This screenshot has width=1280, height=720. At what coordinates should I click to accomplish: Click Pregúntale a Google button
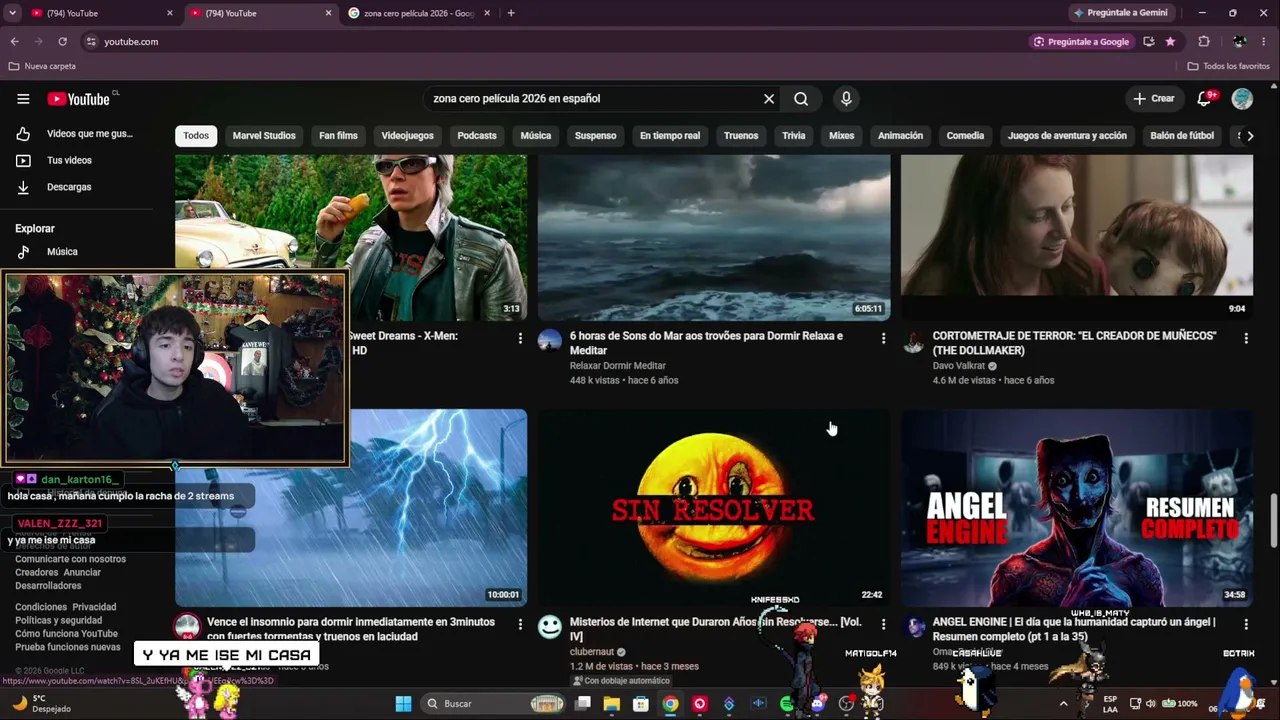tap(1081, 42)
